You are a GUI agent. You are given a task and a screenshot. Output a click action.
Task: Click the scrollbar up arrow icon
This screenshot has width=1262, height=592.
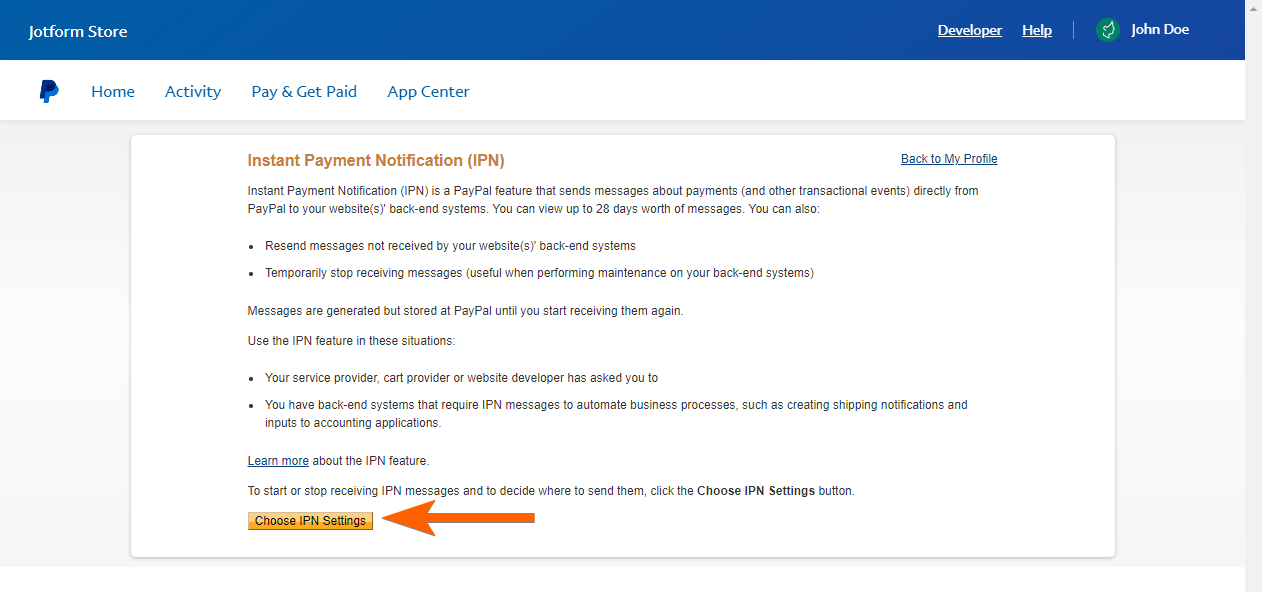(x=1253, y=7)
